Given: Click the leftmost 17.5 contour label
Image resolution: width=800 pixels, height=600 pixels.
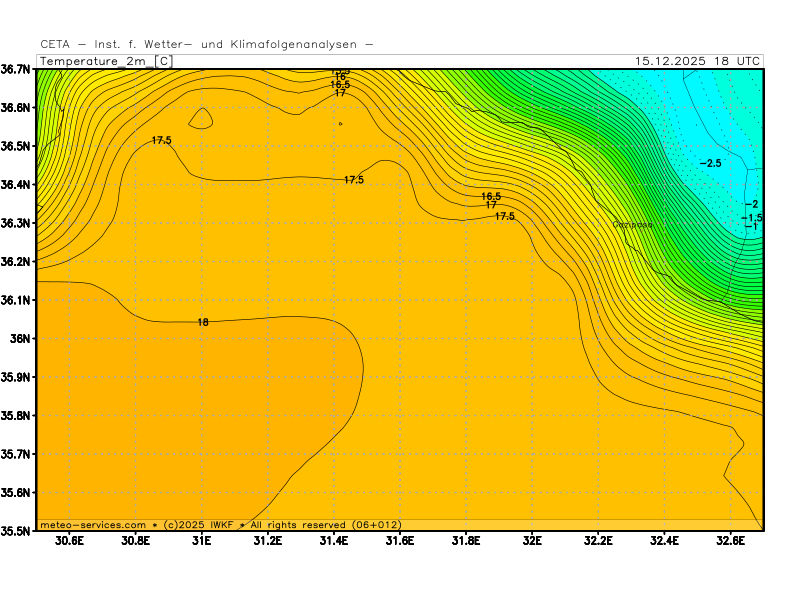Looking at the screenshot, I should [x=162, y=140].
